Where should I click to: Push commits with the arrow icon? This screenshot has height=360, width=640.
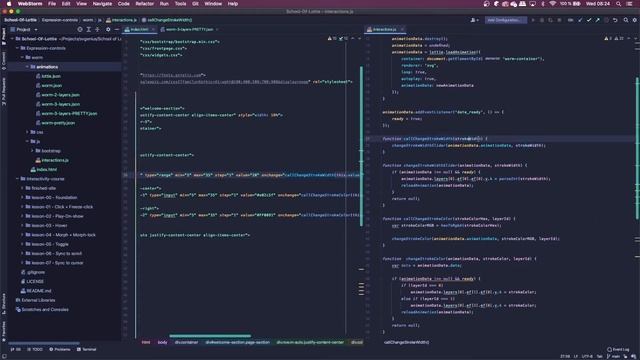click(598, 20)
